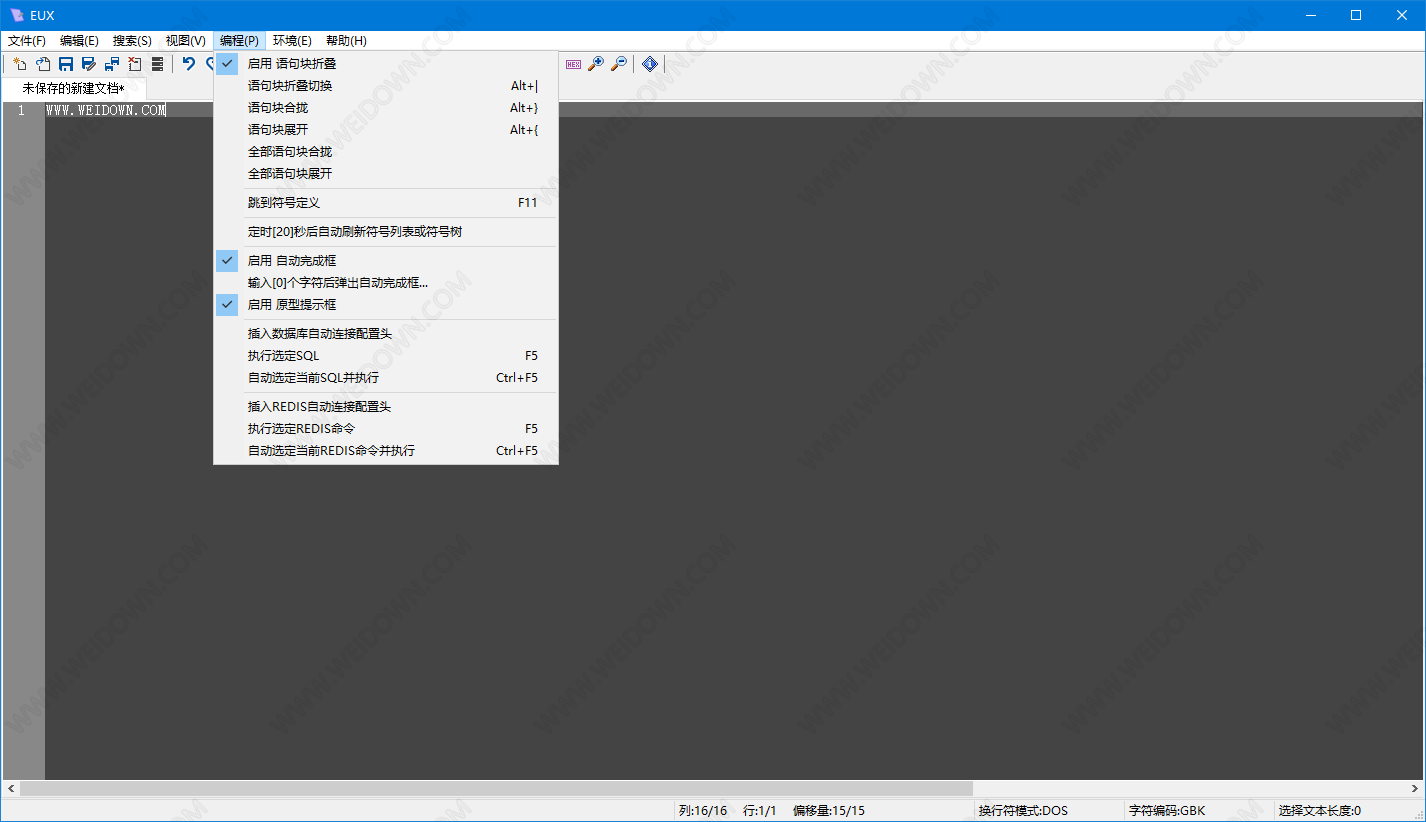
Task: Choose 全部语句块展开 from menu
Action: tap(386, 173)
